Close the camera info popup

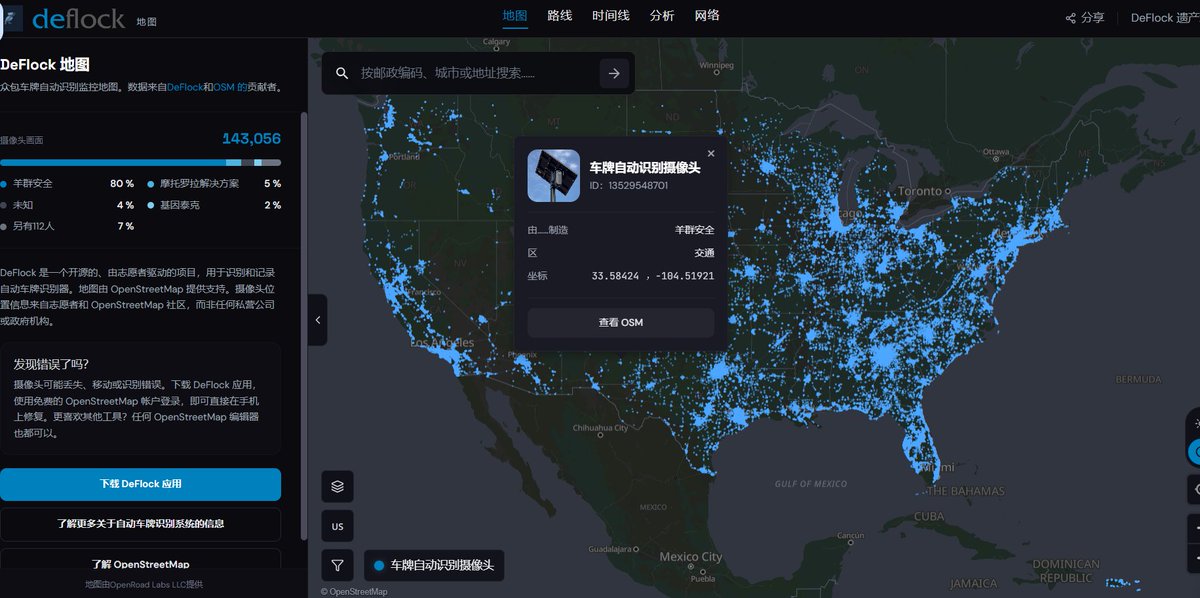[711, 153]
